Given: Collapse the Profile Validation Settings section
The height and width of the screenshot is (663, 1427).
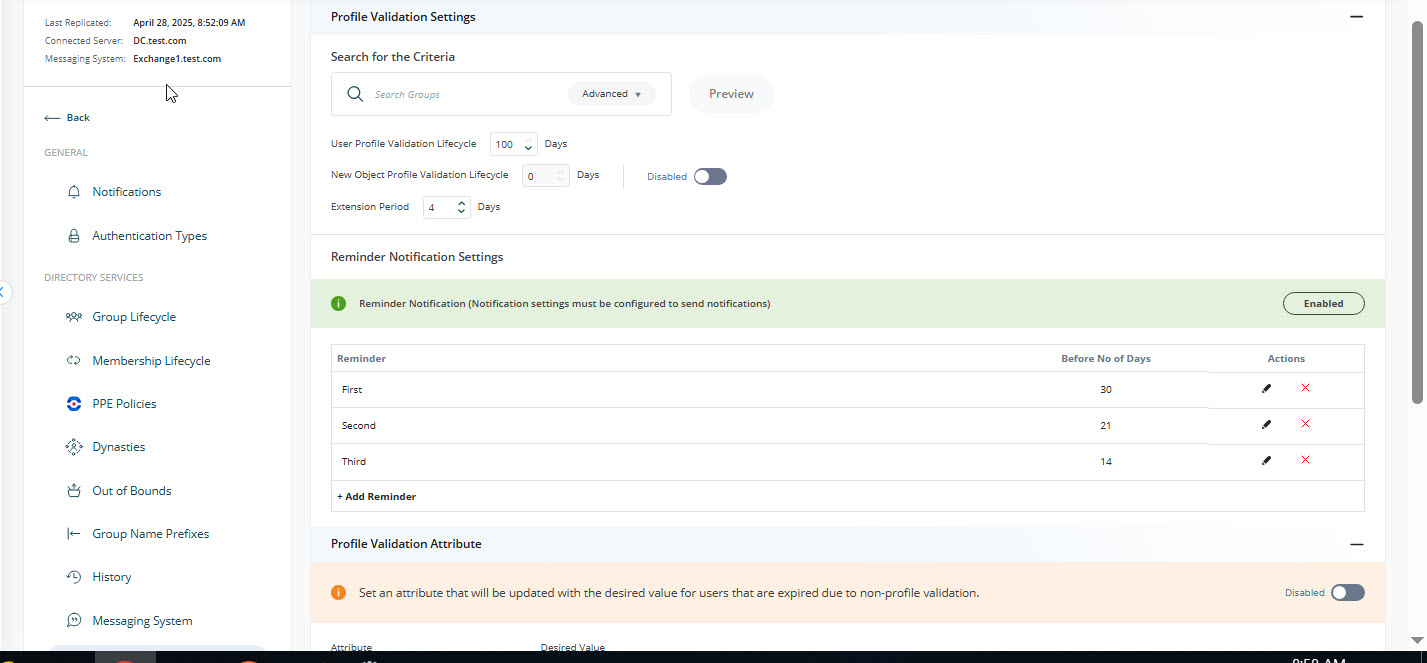Looking at the screenshot, I should (1356, 16).
